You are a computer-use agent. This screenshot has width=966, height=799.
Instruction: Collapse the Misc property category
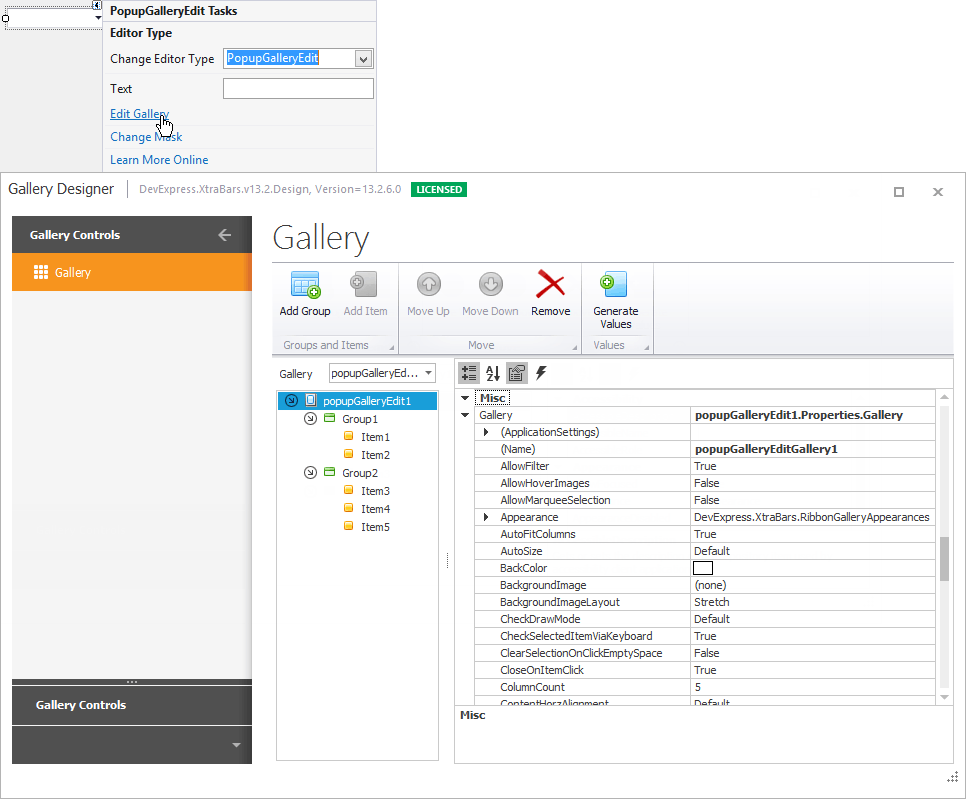[465, 398]
